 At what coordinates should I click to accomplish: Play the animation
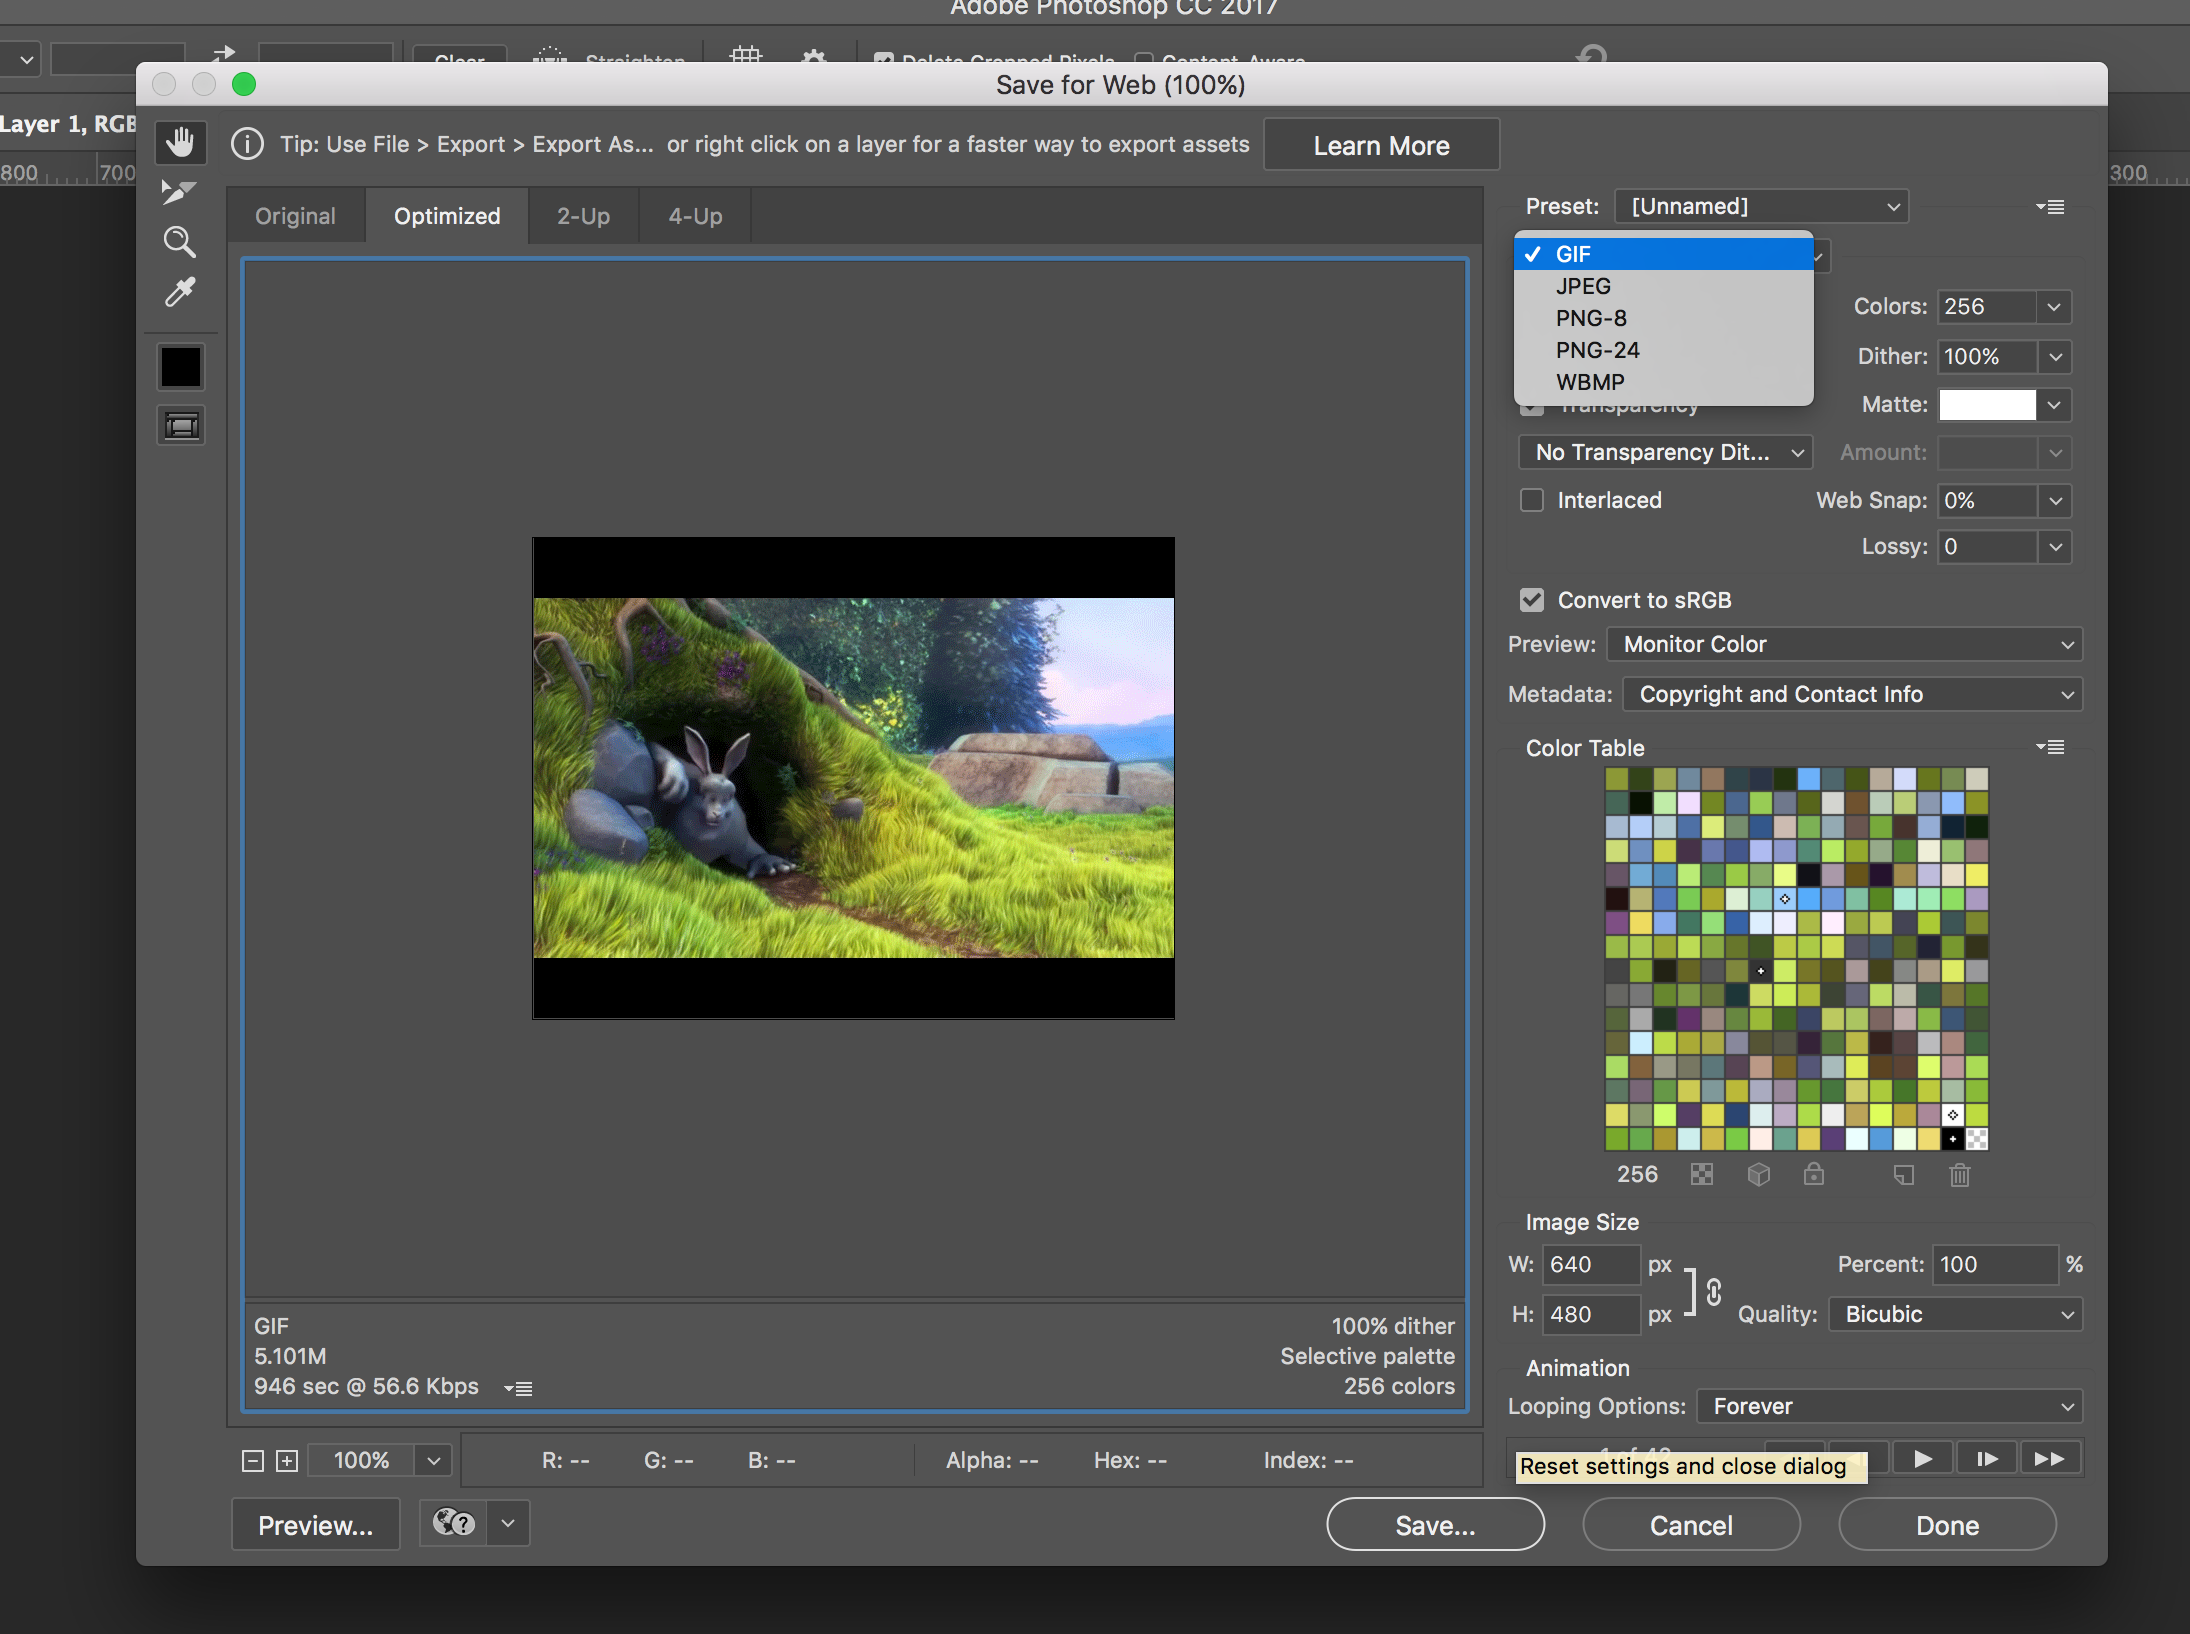1922,1459
